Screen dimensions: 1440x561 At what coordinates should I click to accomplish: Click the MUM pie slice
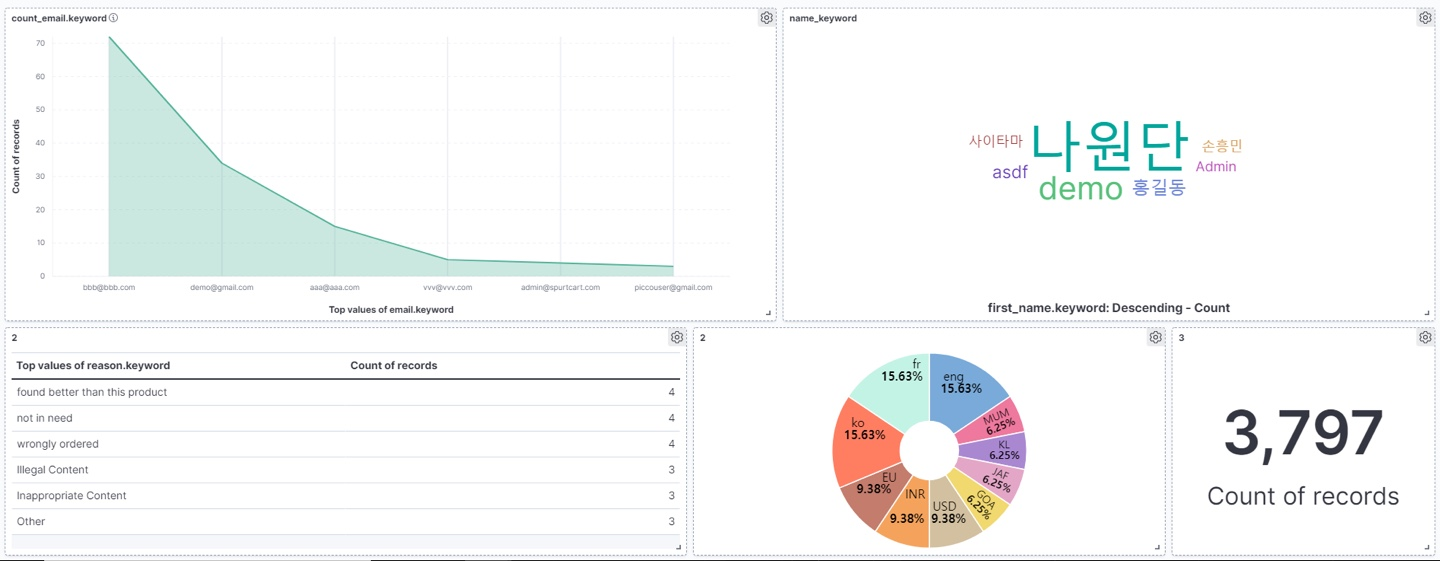(x=996, y=420)
